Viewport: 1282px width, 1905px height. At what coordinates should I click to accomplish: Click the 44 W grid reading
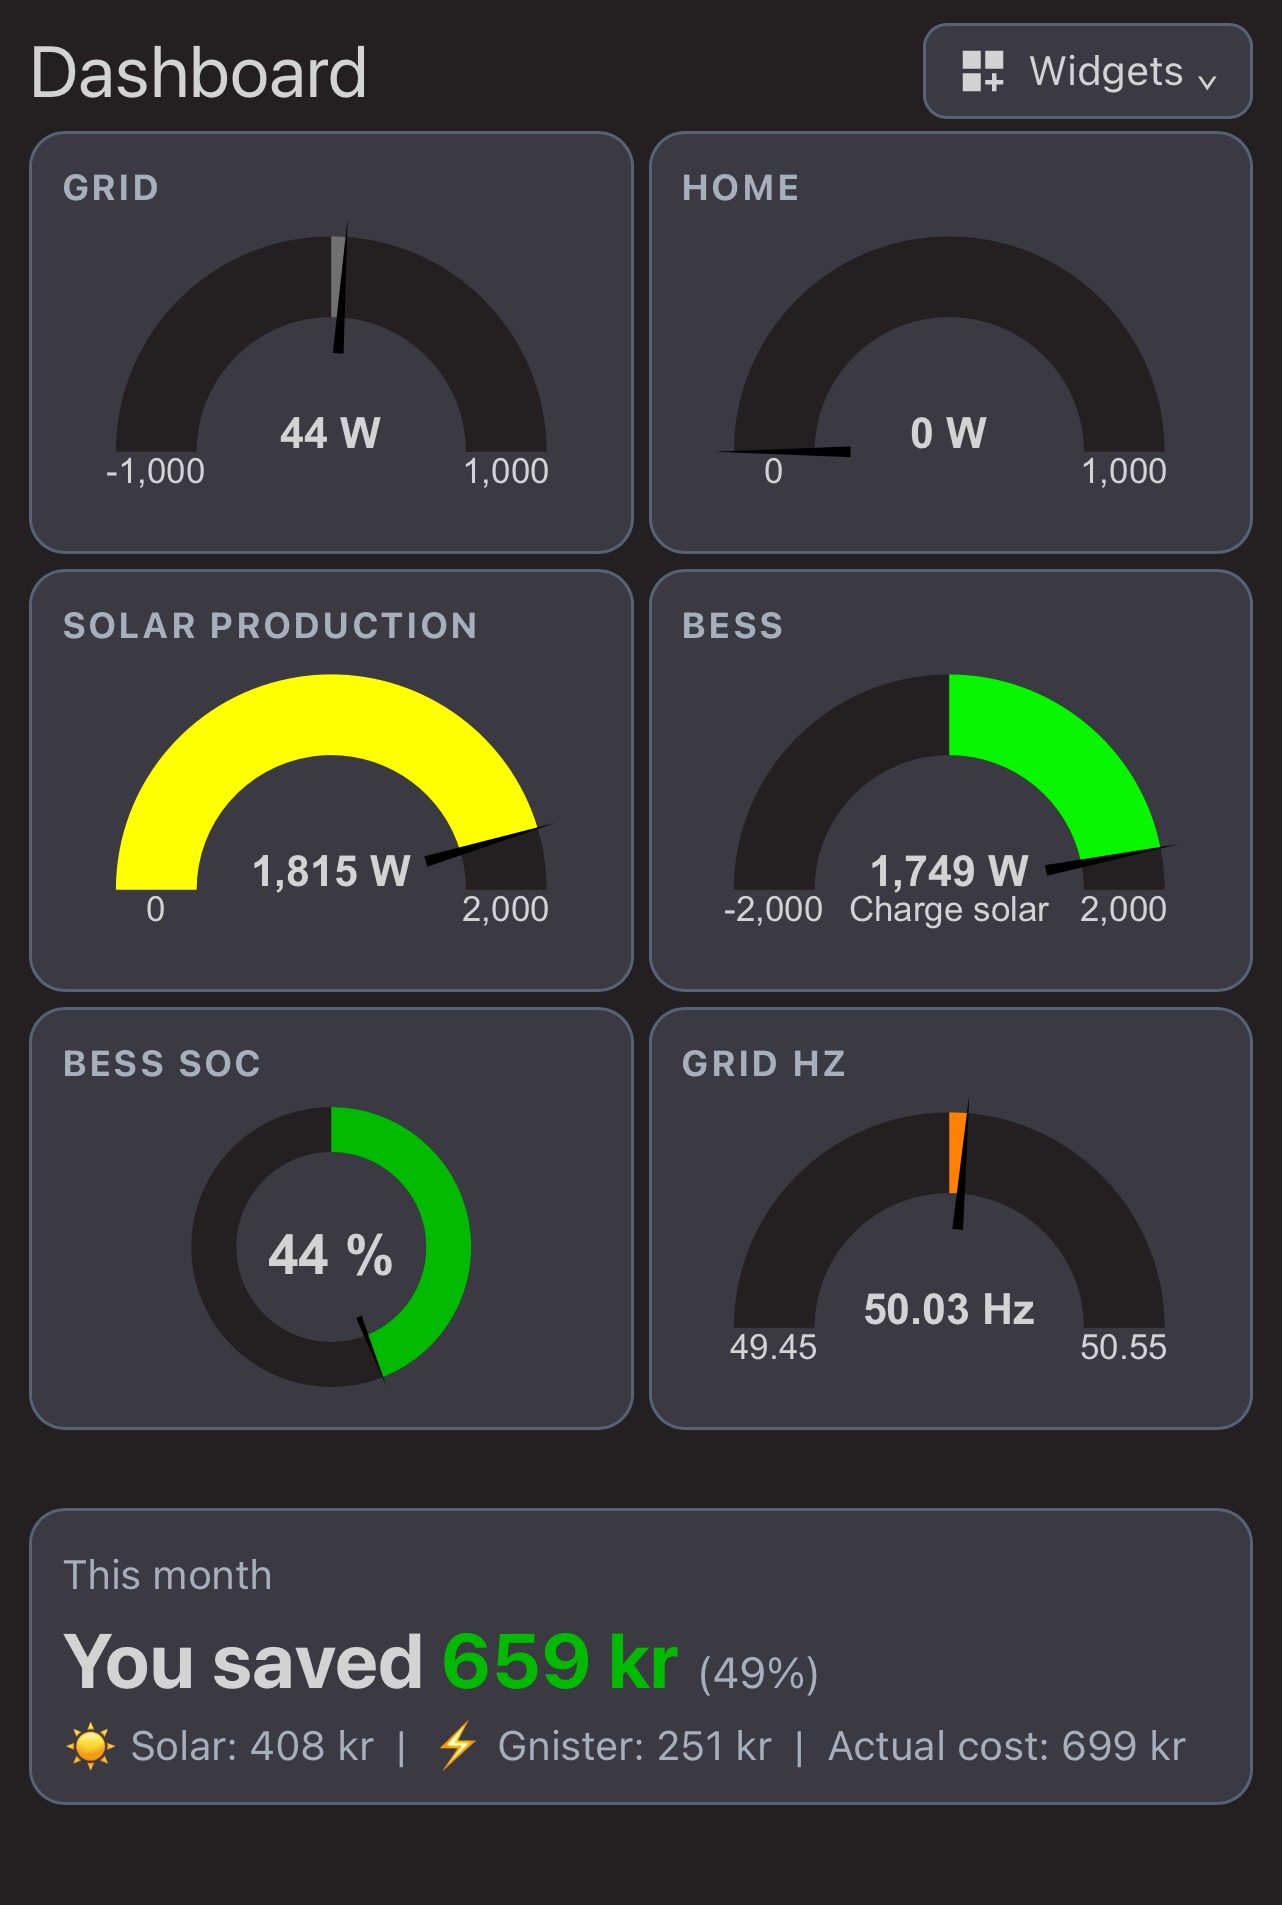(x=330, y=433)
